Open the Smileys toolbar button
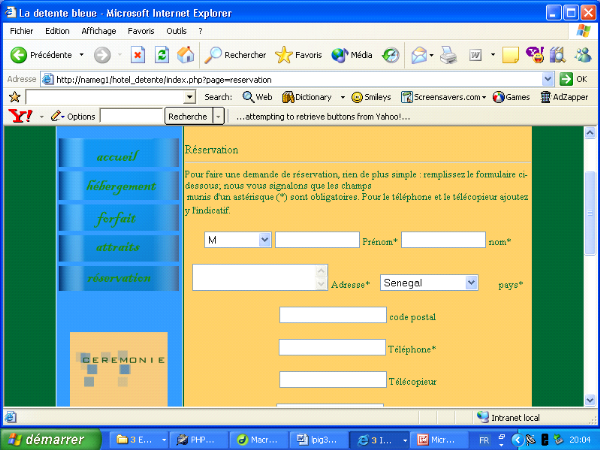Viewport: 600px width, 450px height. (371, 97)
